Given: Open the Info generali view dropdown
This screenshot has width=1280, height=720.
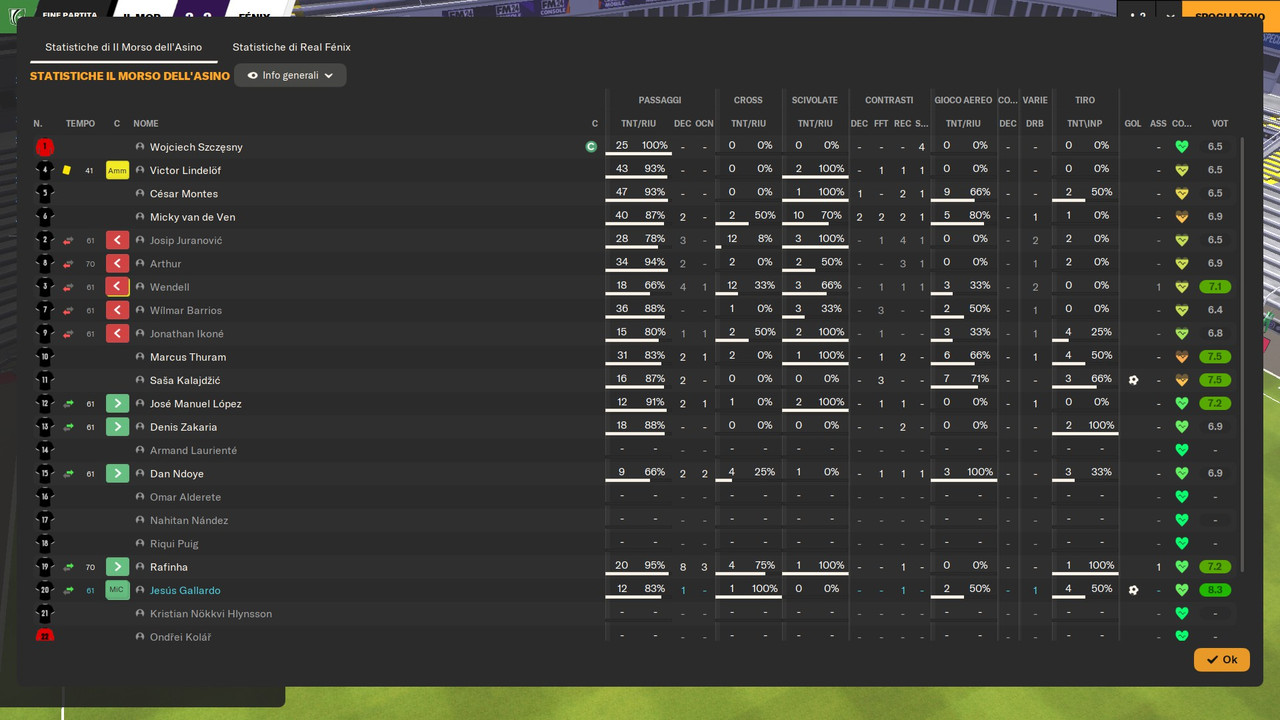Looking at the screenshot, I should (x=290, y=75).
